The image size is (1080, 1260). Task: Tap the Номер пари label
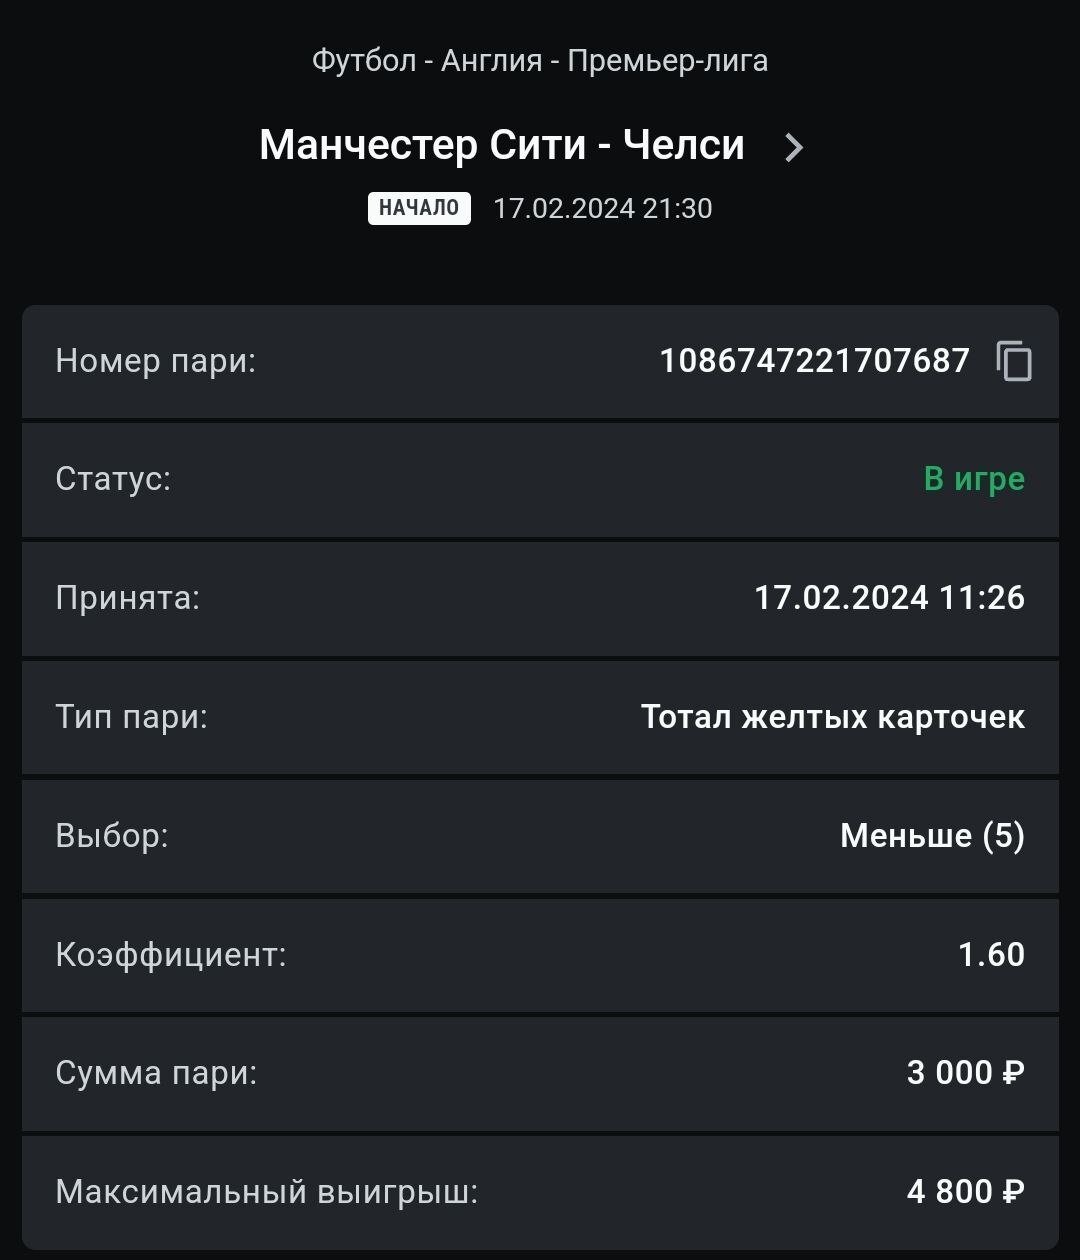156,361
